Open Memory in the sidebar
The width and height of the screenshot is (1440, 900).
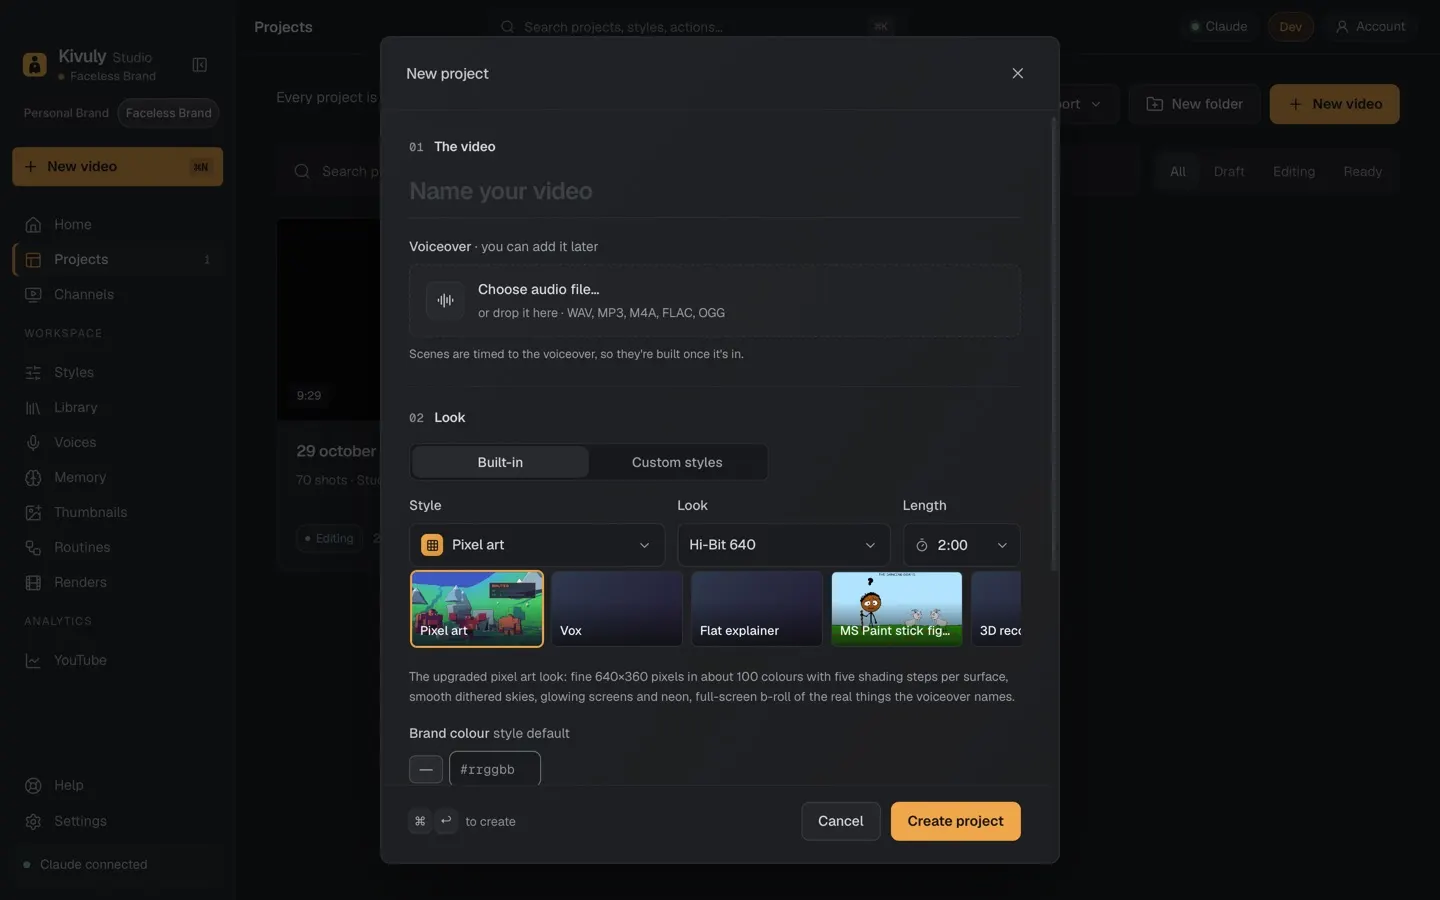(118, 478)
